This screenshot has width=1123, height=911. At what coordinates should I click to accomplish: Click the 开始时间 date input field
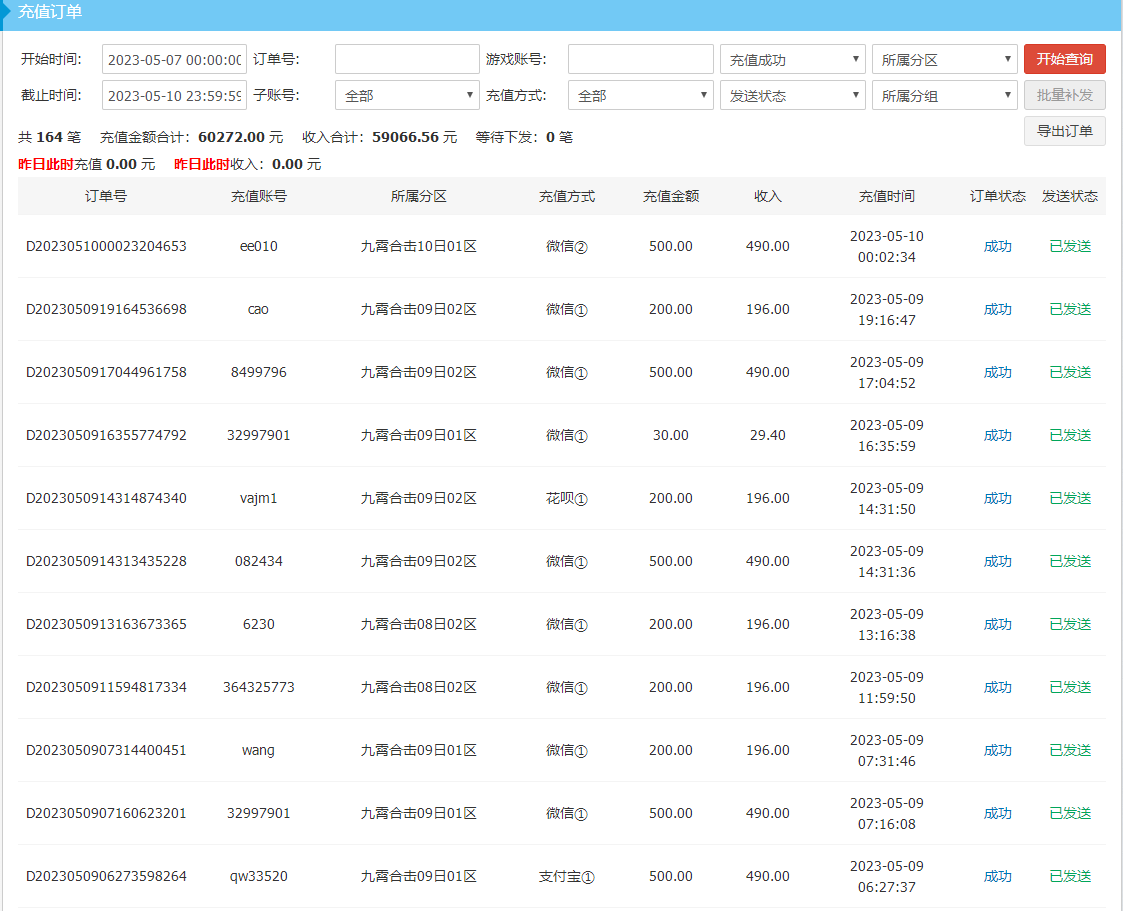click(174, 60)
